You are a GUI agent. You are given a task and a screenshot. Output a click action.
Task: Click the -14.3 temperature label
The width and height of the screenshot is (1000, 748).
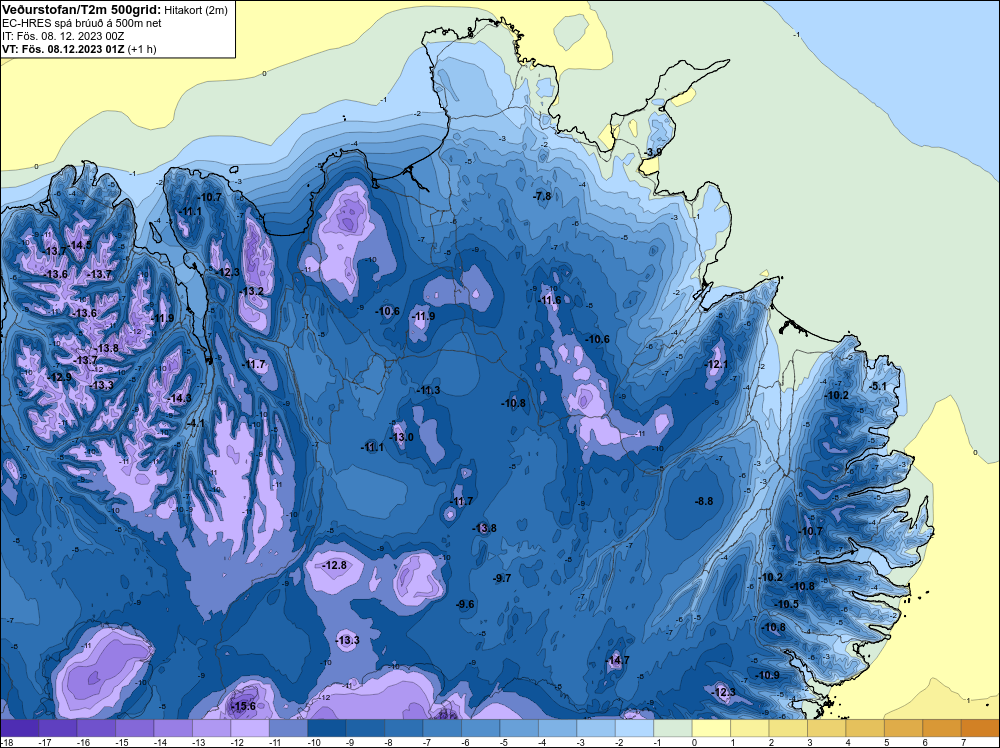(180, 399)
